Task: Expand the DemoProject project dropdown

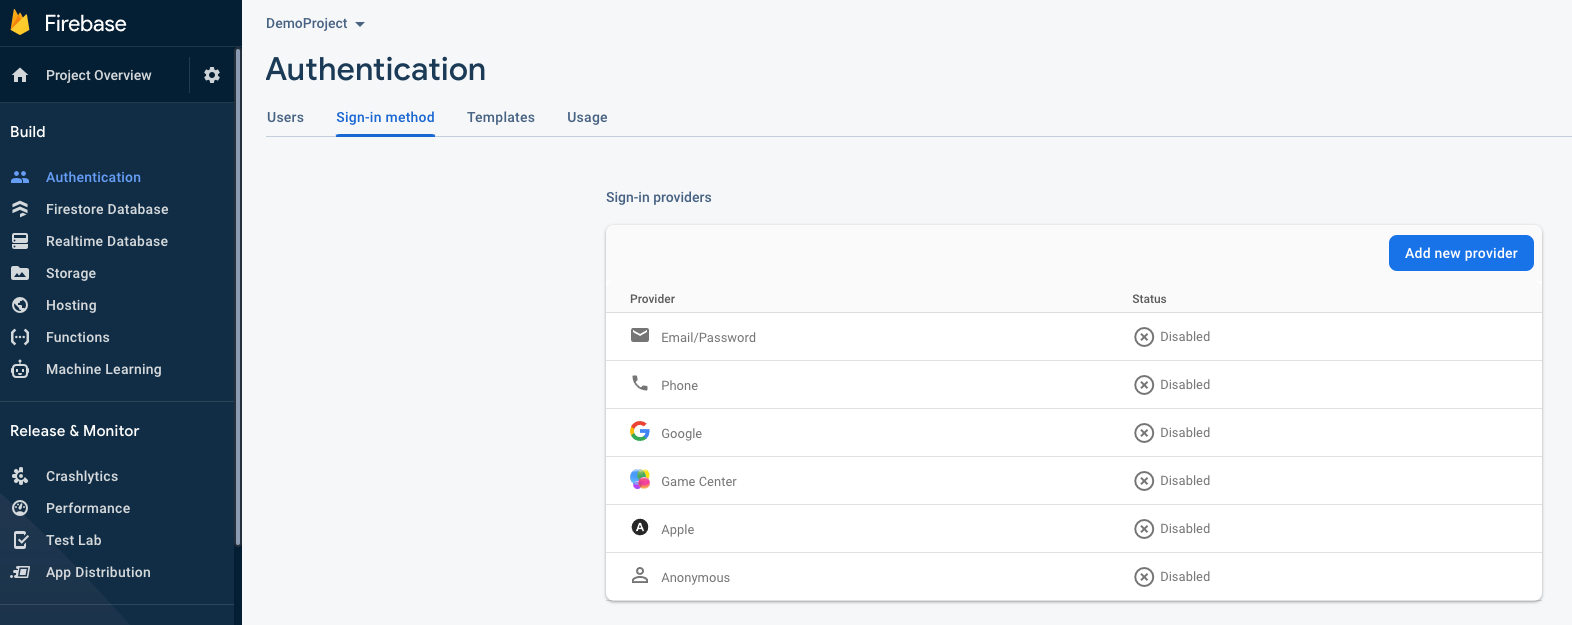Action: pos(315,23)
